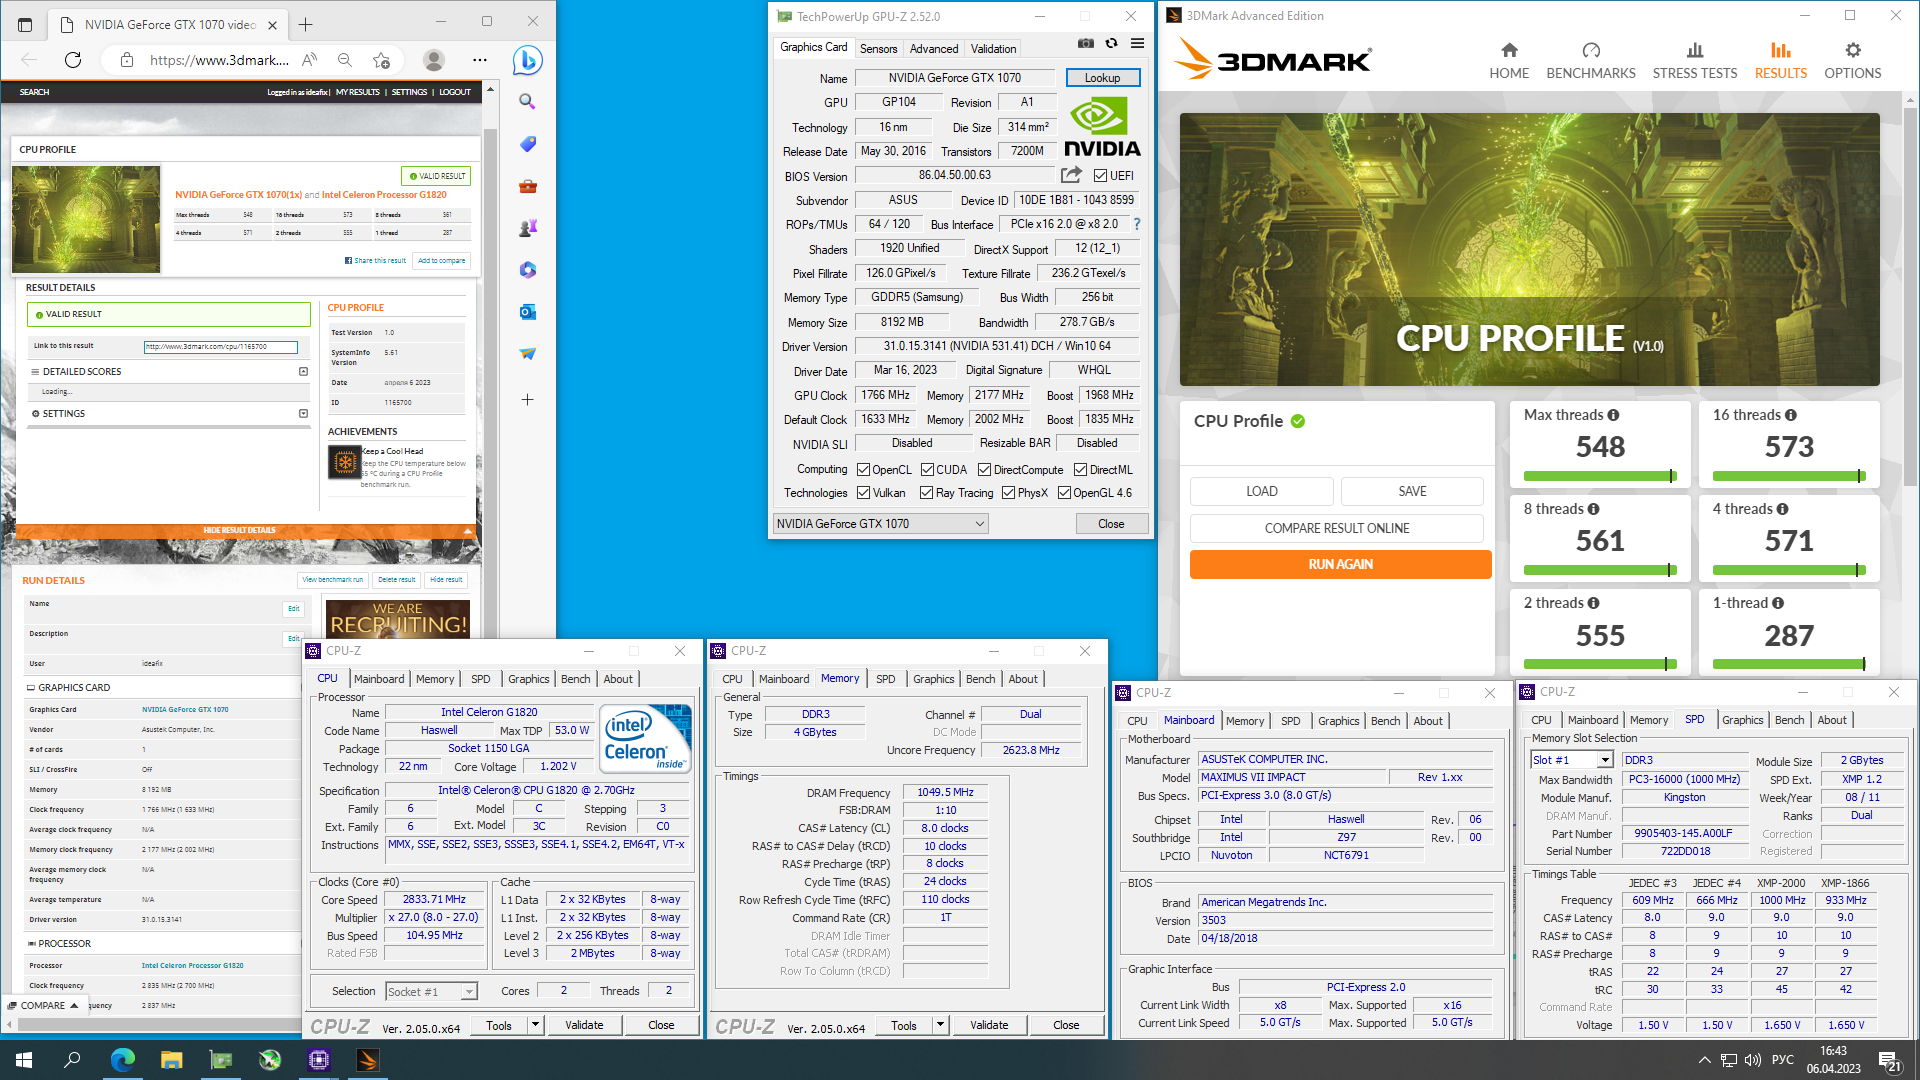Take GPU-Z screenshot with camera icon

point(1085,43)
